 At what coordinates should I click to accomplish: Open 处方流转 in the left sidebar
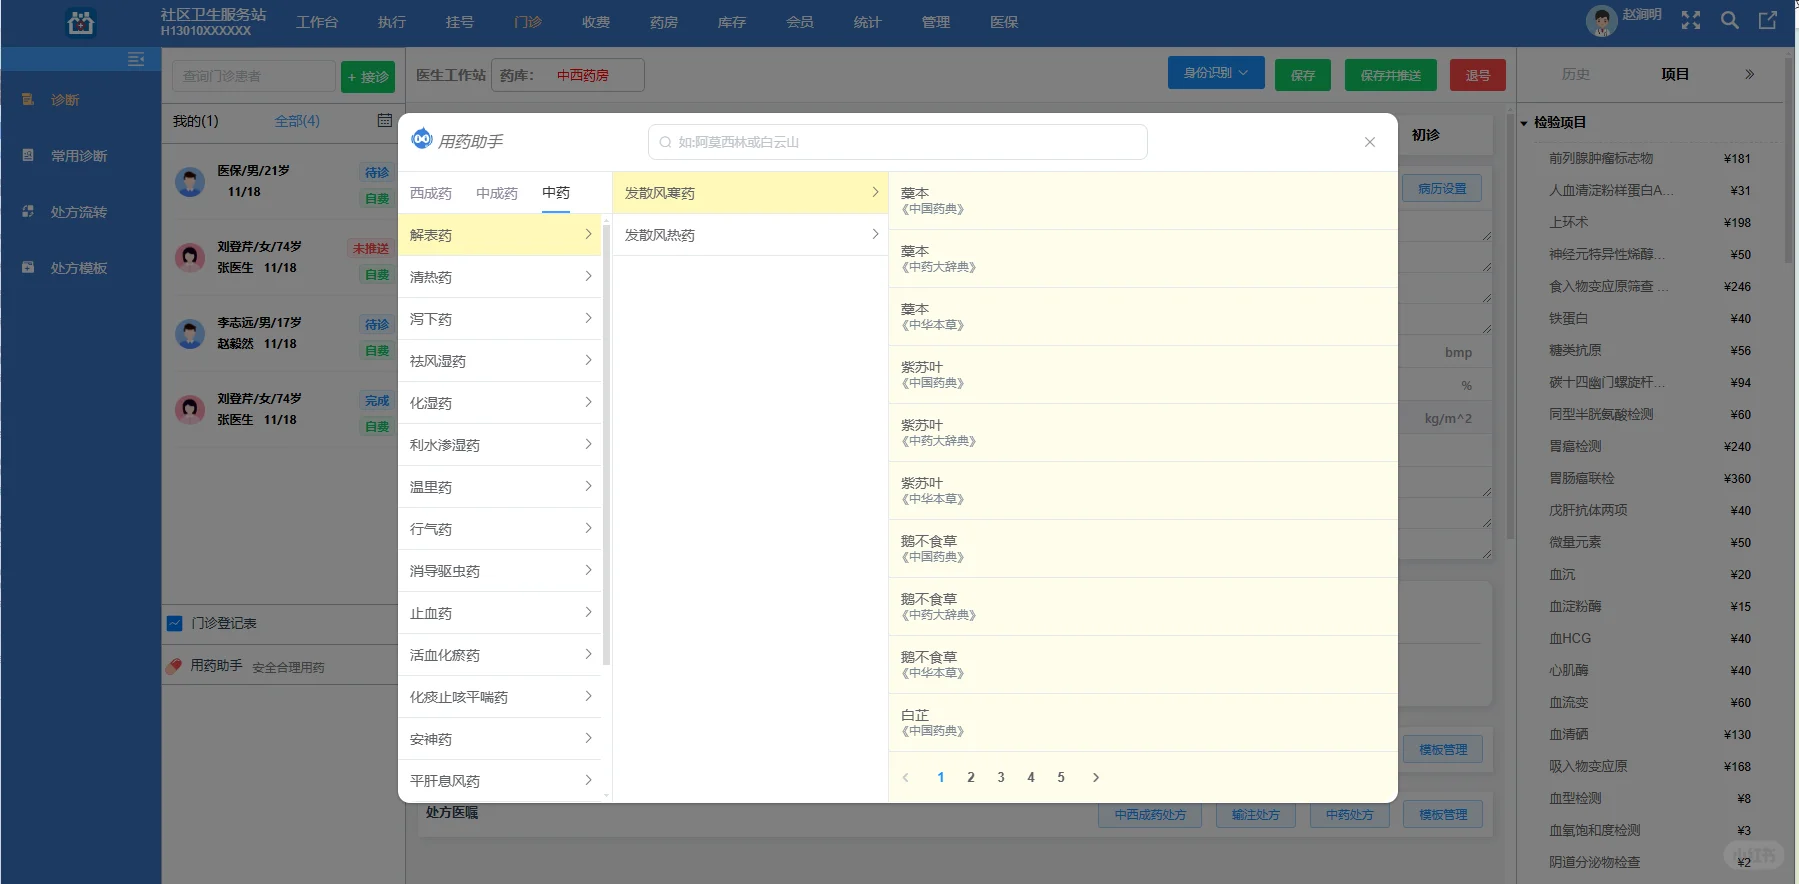click(79, 212)
